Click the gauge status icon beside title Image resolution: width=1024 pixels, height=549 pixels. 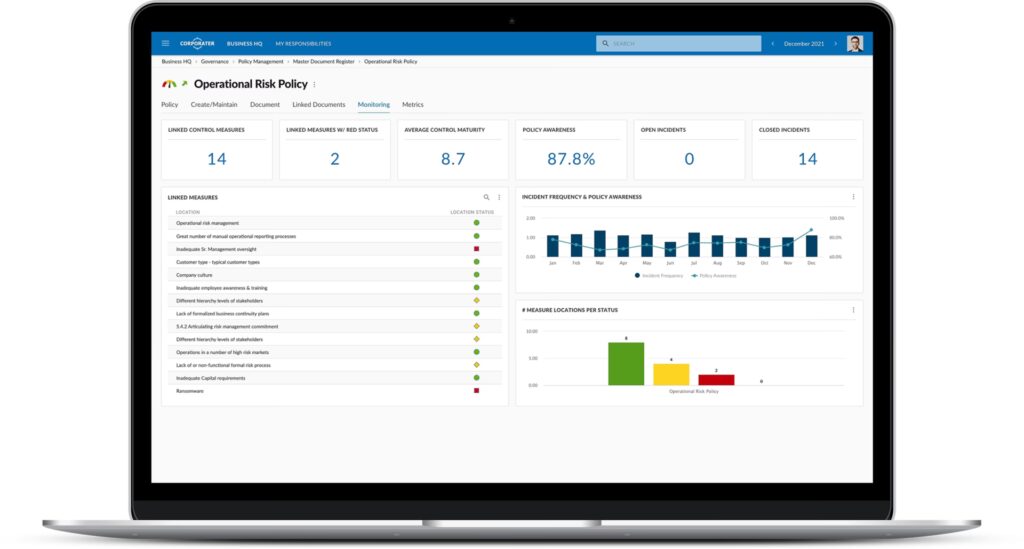point(169,84)
